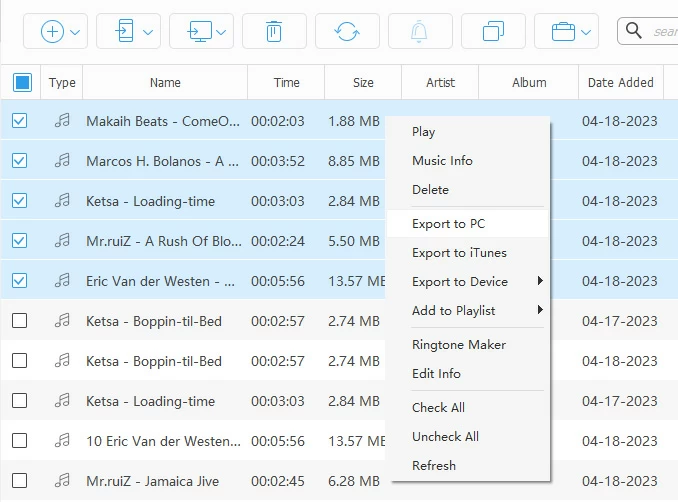Expand the Export to Device submenu arrow
The image size is (678, 502).
tap(540, 281)
